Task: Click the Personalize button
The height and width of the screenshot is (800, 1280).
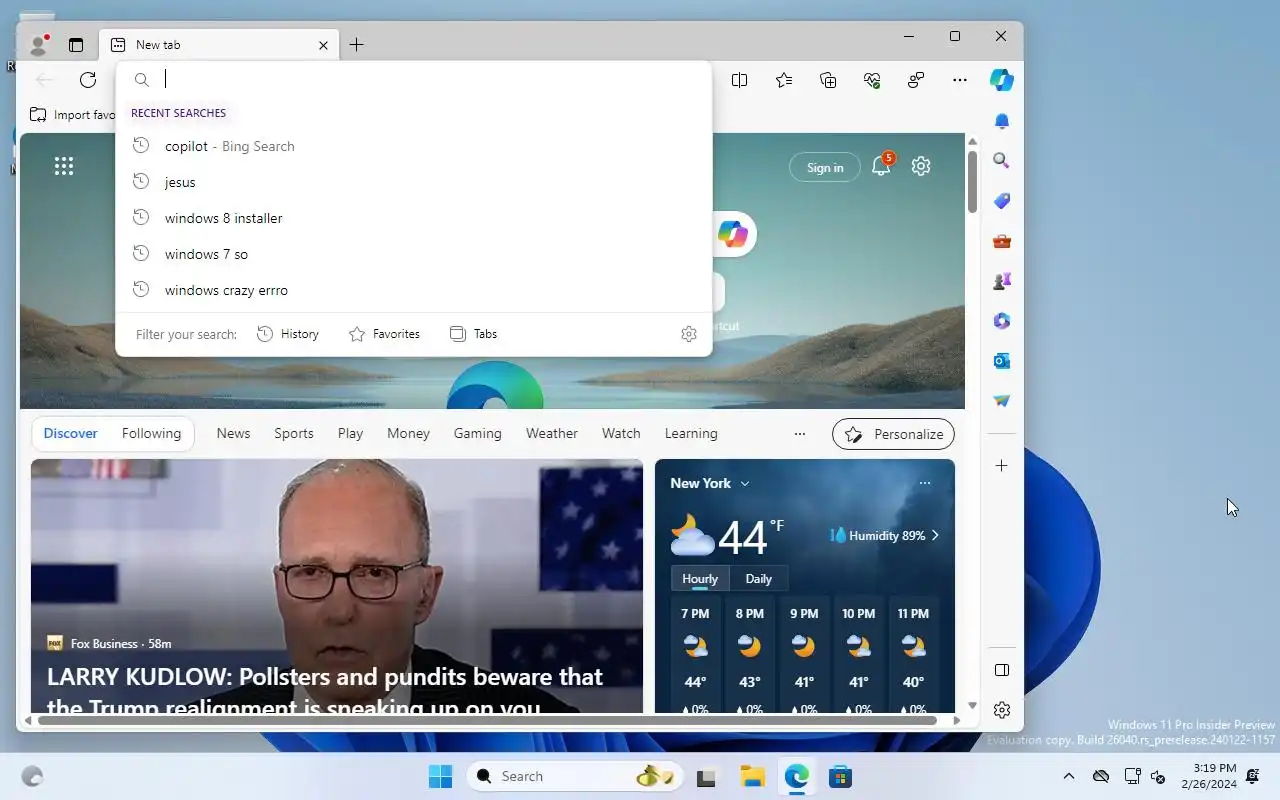Action: pyautogui.click(x=894, y=434)
